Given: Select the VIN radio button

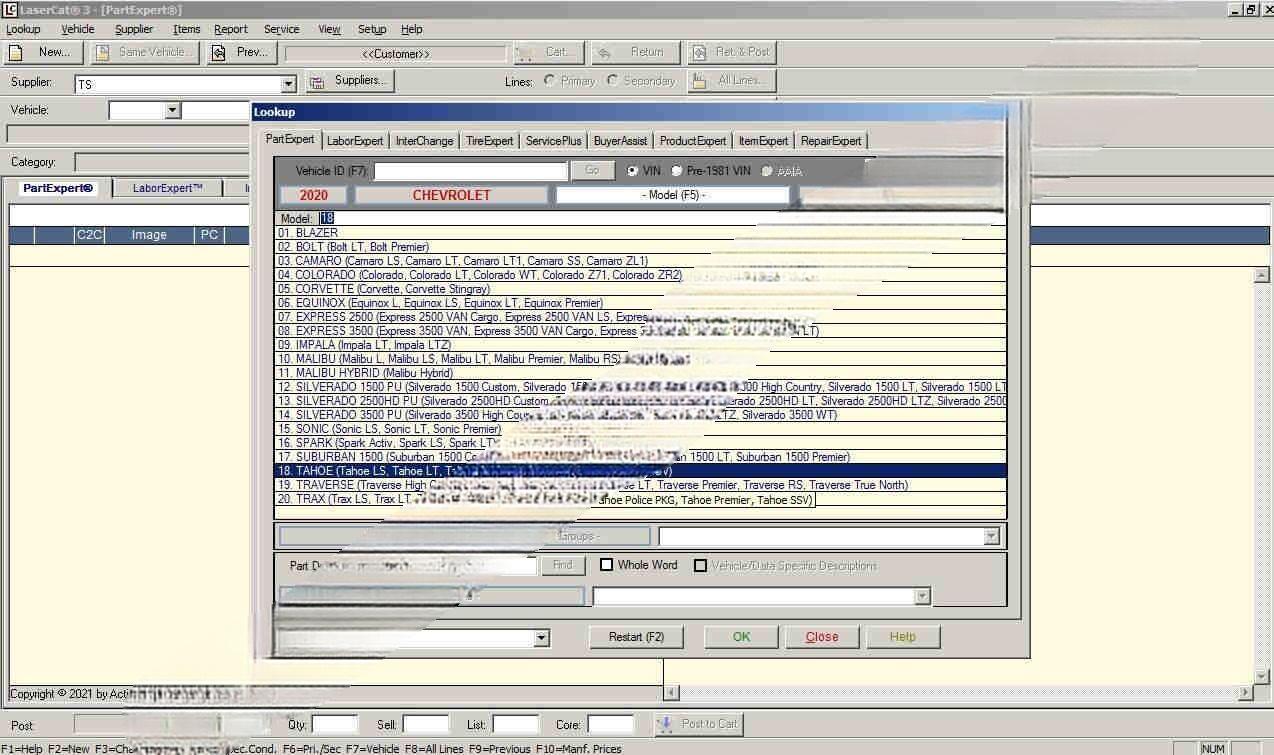Looking at the screenshot, I should pyautogui.click(x=633, y=171).
